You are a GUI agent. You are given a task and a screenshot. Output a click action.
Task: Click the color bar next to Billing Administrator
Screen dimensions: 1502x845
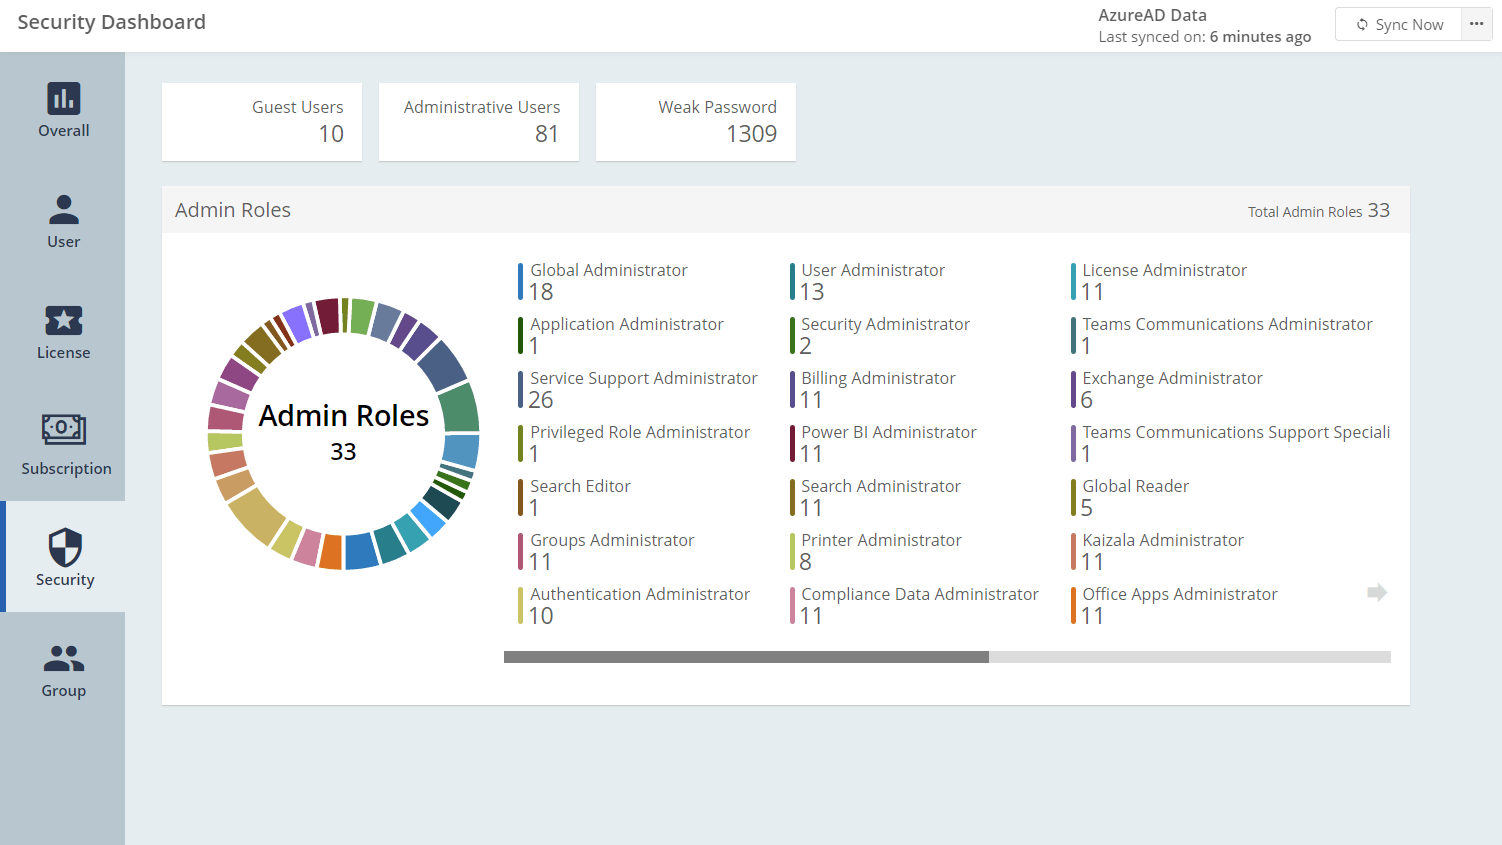[x=793, y=389]
